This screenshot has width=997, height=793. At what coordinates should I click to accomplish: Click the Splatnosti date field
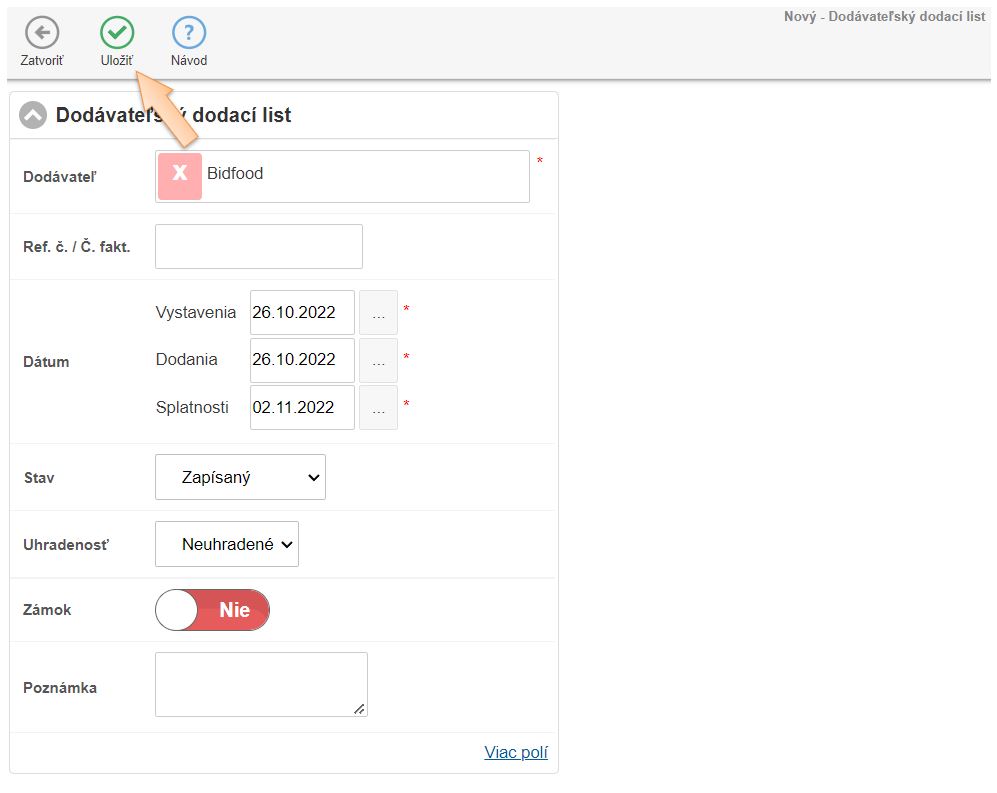(x=301, y=408)
